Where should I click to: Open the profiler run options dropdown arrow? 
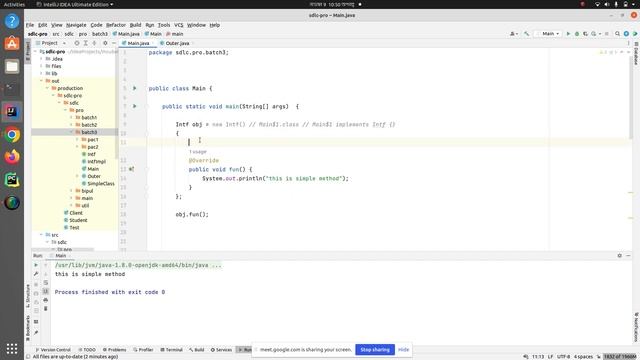click(600, 34)
